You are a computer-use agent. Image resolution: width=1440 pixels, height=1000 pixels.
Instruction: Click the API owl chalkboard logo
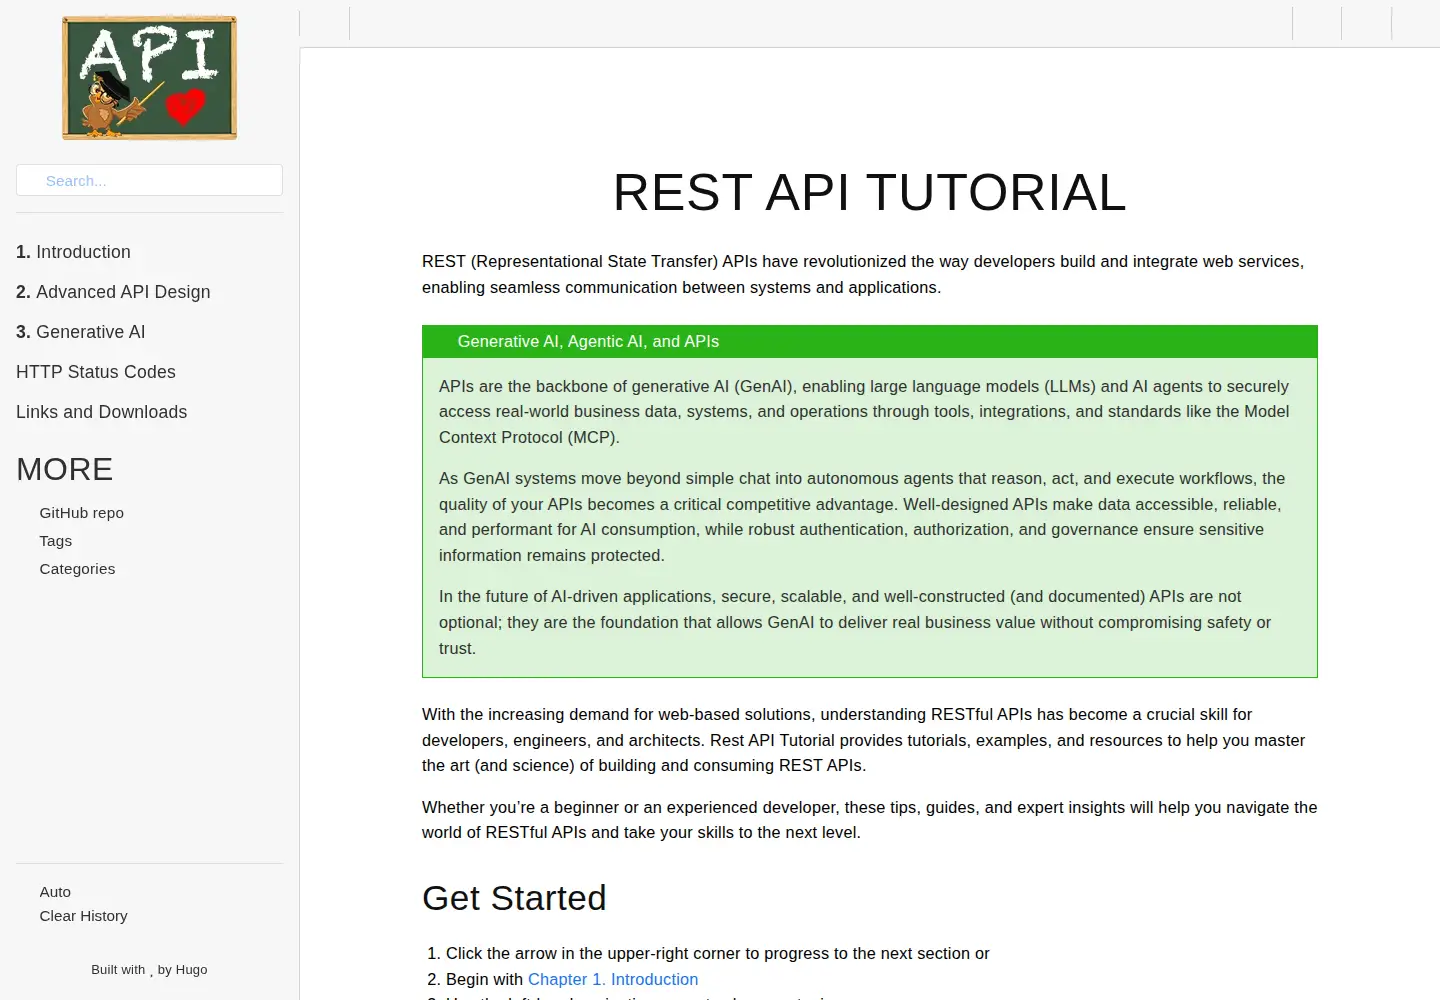[149, 78]
